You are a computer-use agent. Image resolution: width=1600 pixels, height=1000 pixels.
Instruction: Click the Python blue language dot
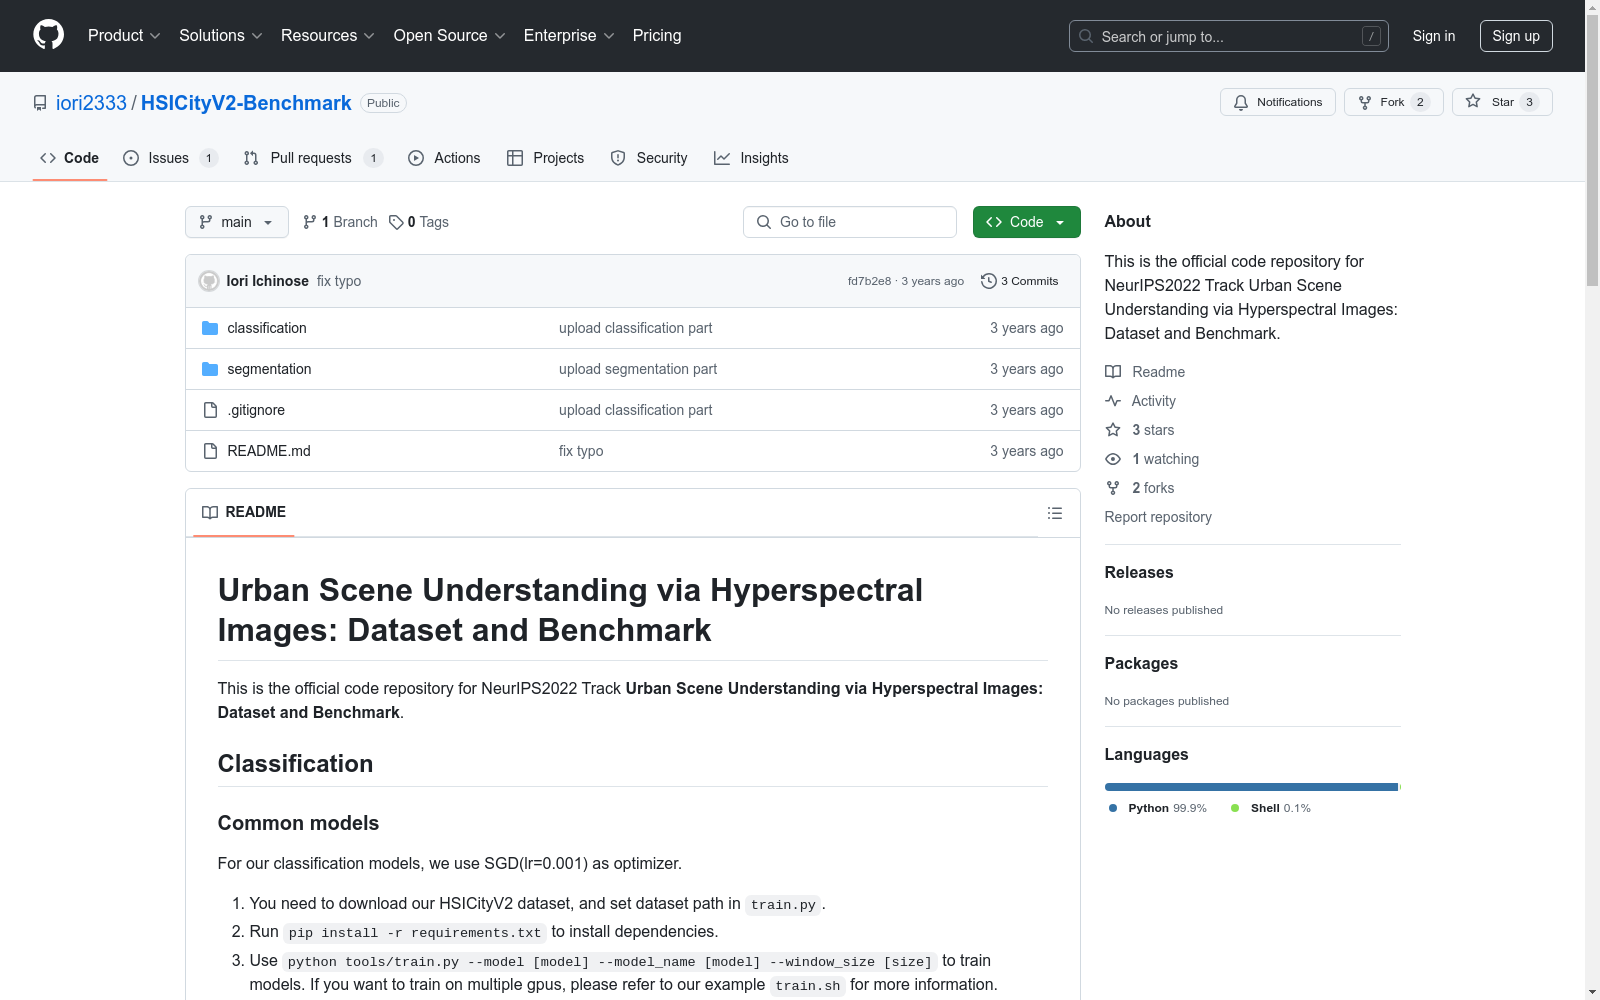1113,808
